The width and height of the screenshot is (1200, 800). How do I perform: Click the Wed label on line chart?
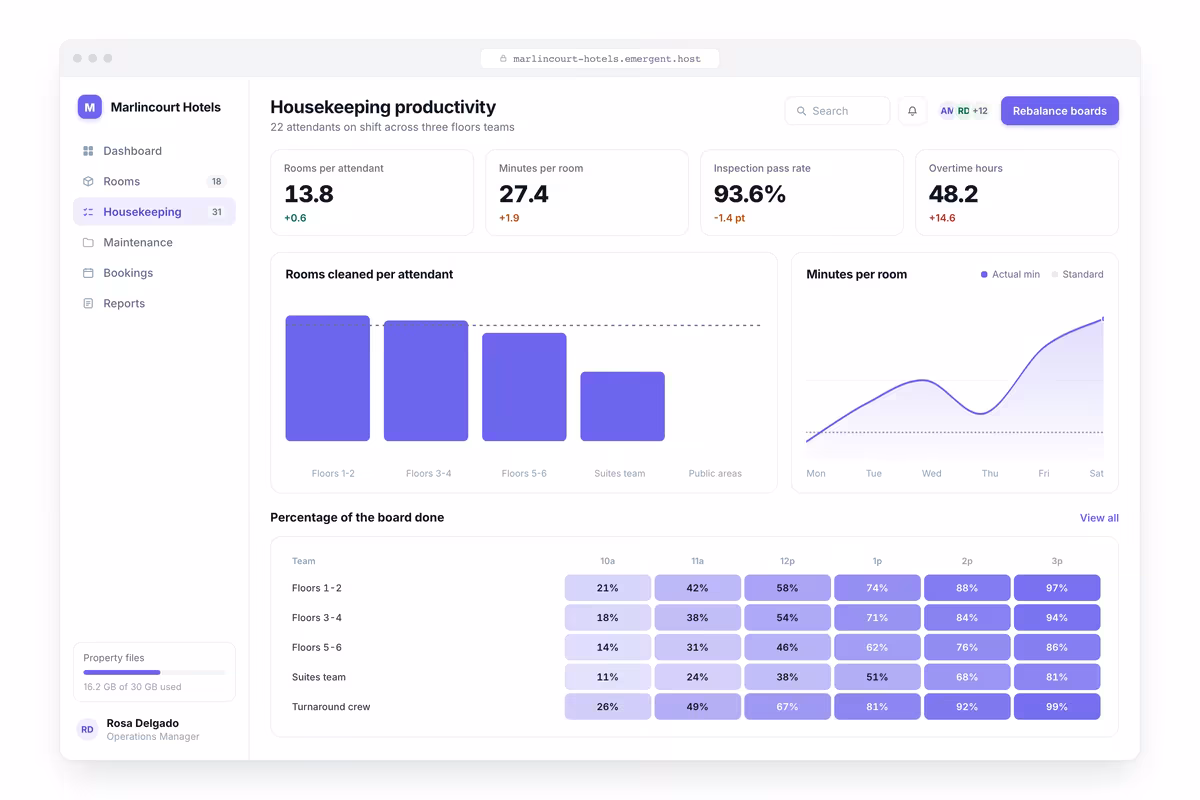[x=931, y=473]
